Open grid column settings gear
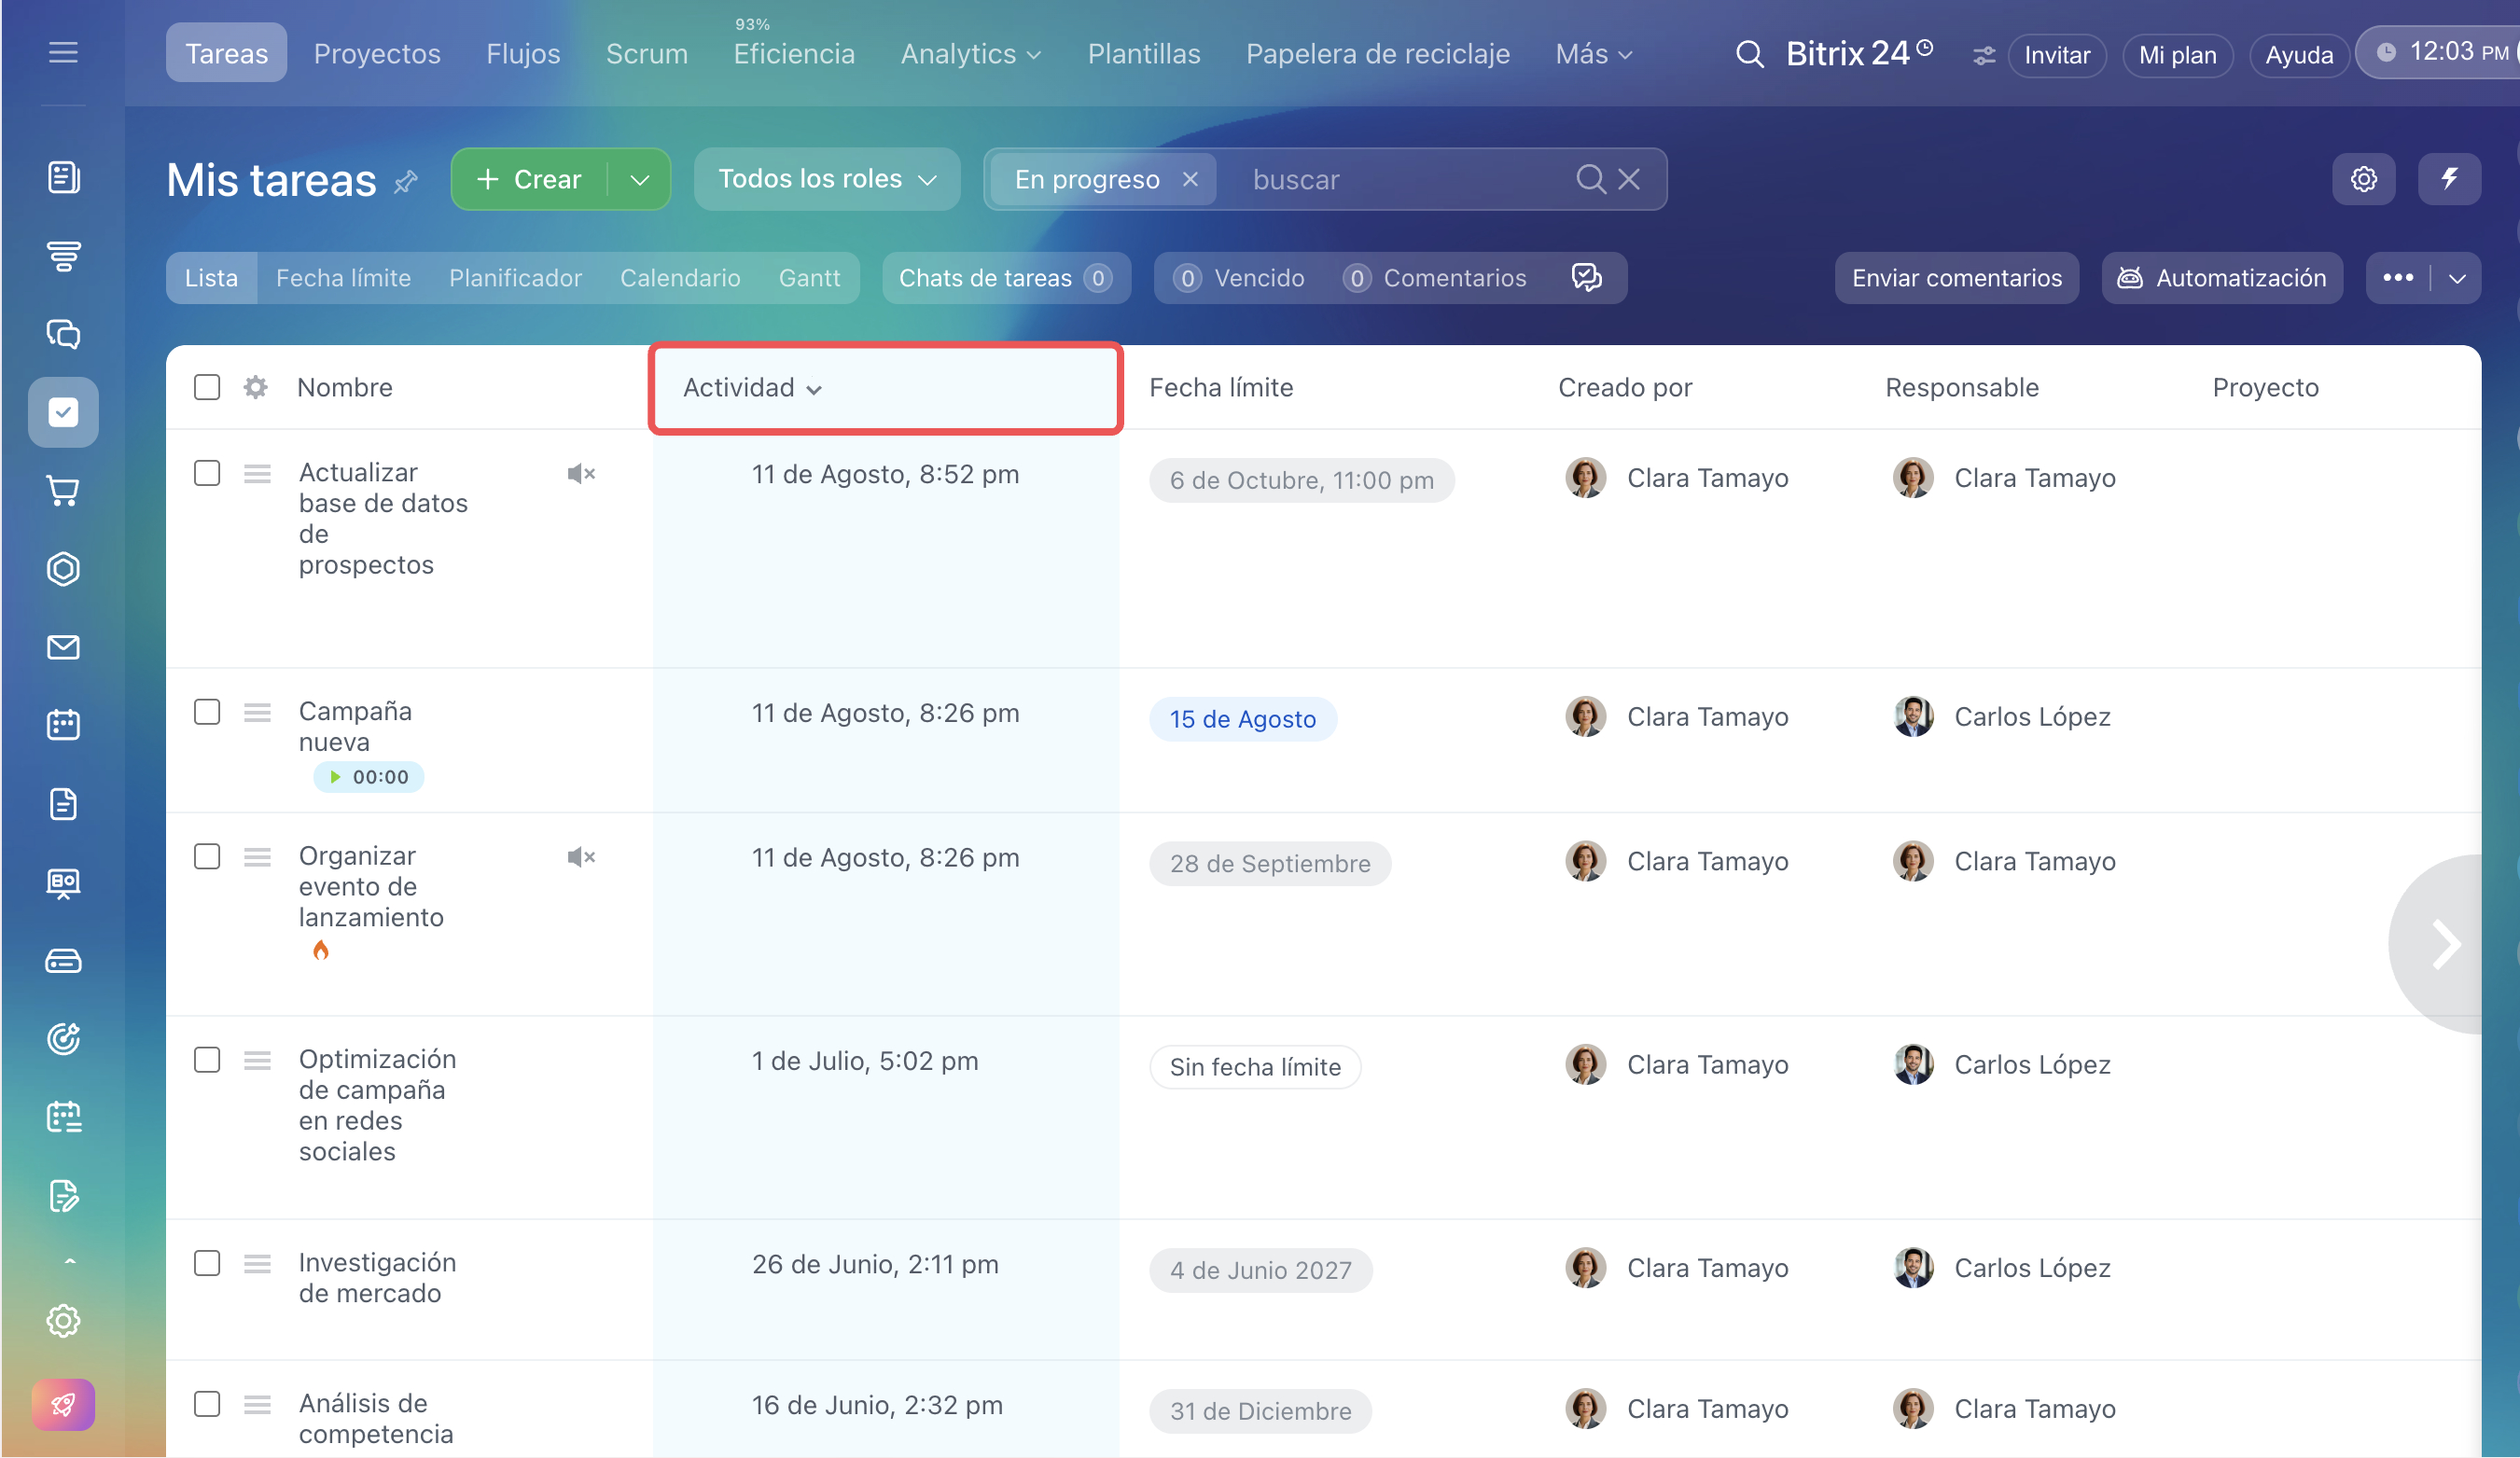Screen dimensions: 2520x1458 click(x=255, y=387)
